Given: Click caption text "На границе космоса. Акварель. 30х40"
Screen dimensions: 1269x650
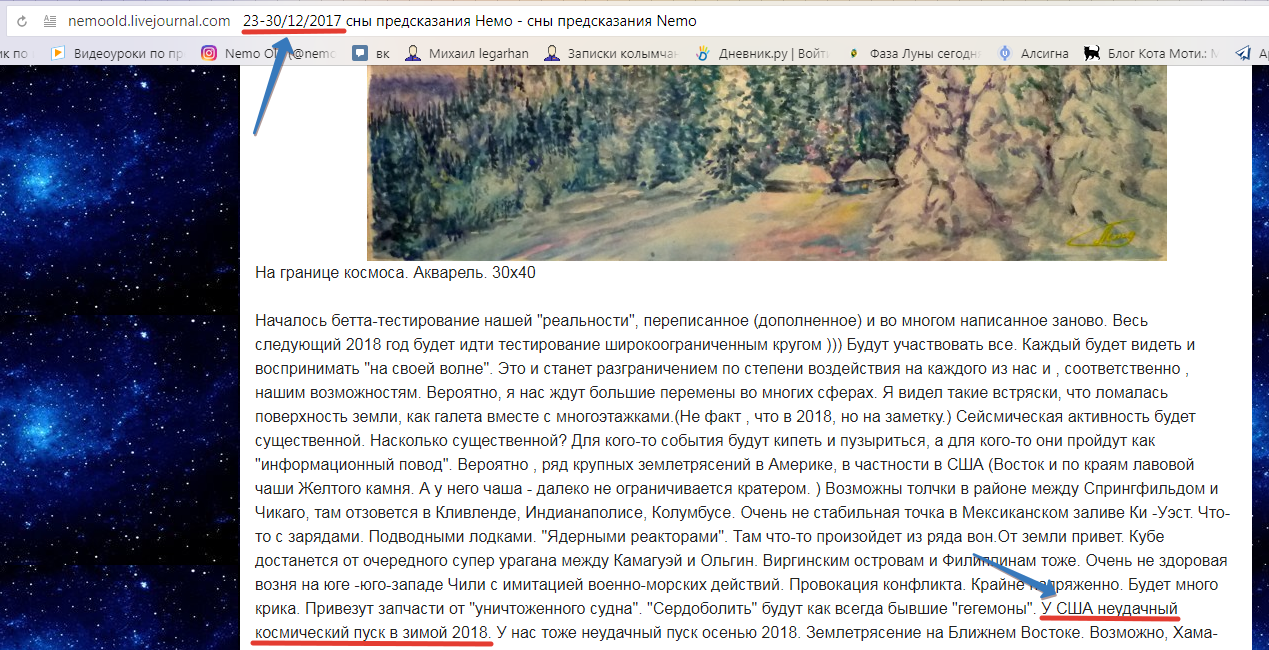Looking at the screenshot, I should pyautogui.click(x=396, y=273).
